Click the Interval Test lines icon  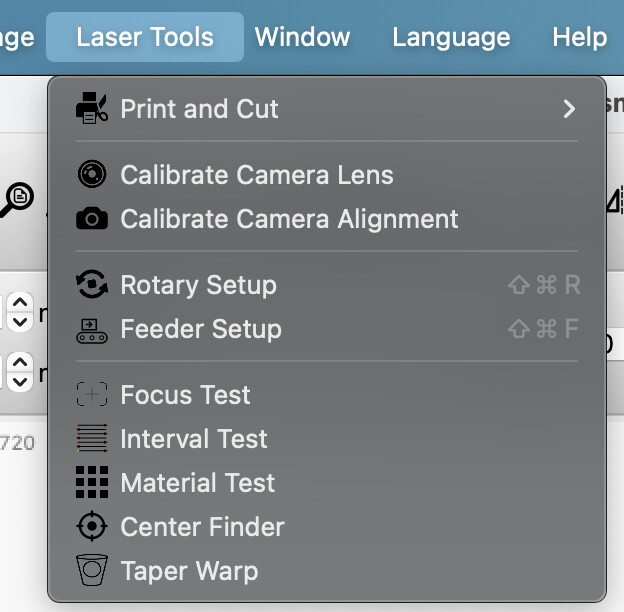click(x=92, y=438)
